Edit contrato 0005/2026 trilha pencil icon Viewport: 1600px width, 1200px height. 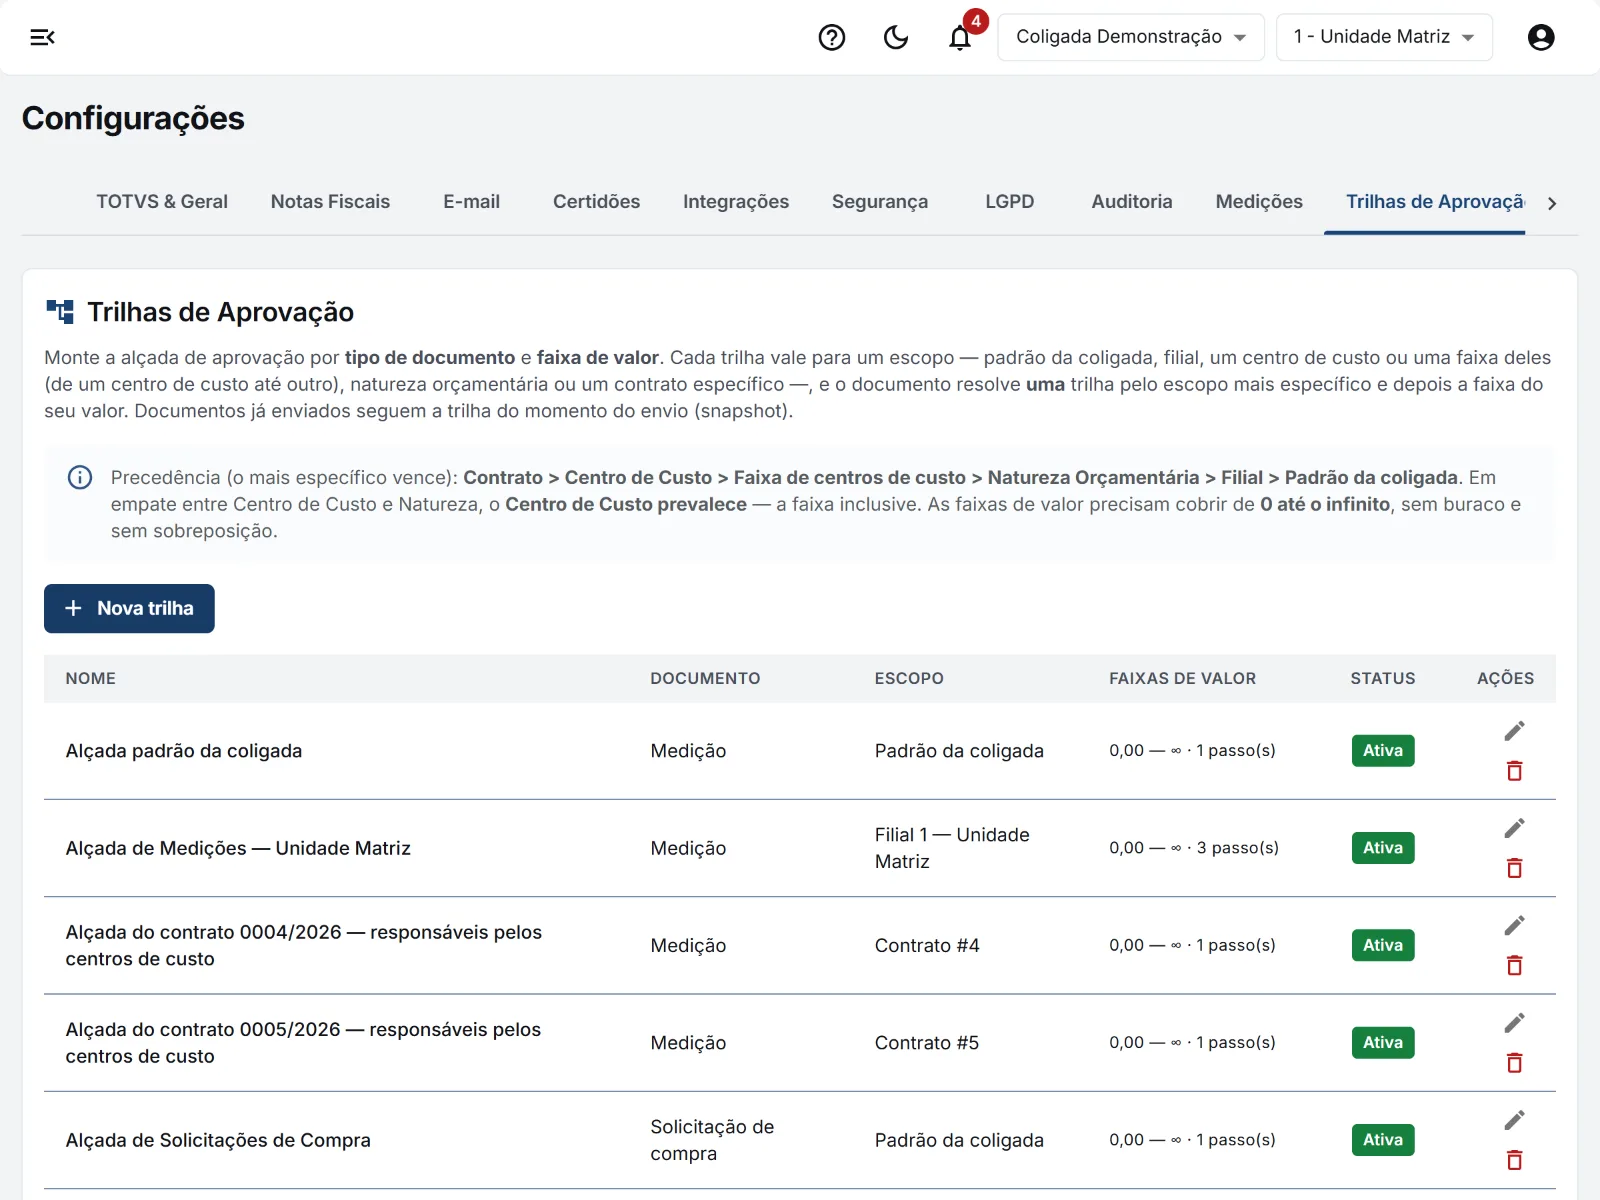(1514, 1023)
